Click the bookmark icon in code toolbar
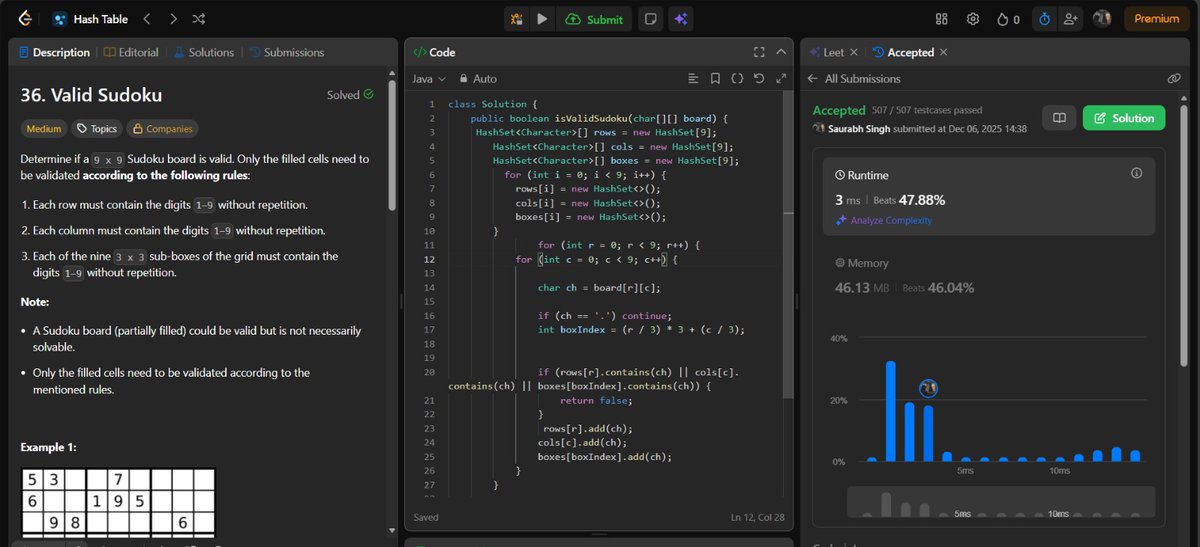 point(715,78)
